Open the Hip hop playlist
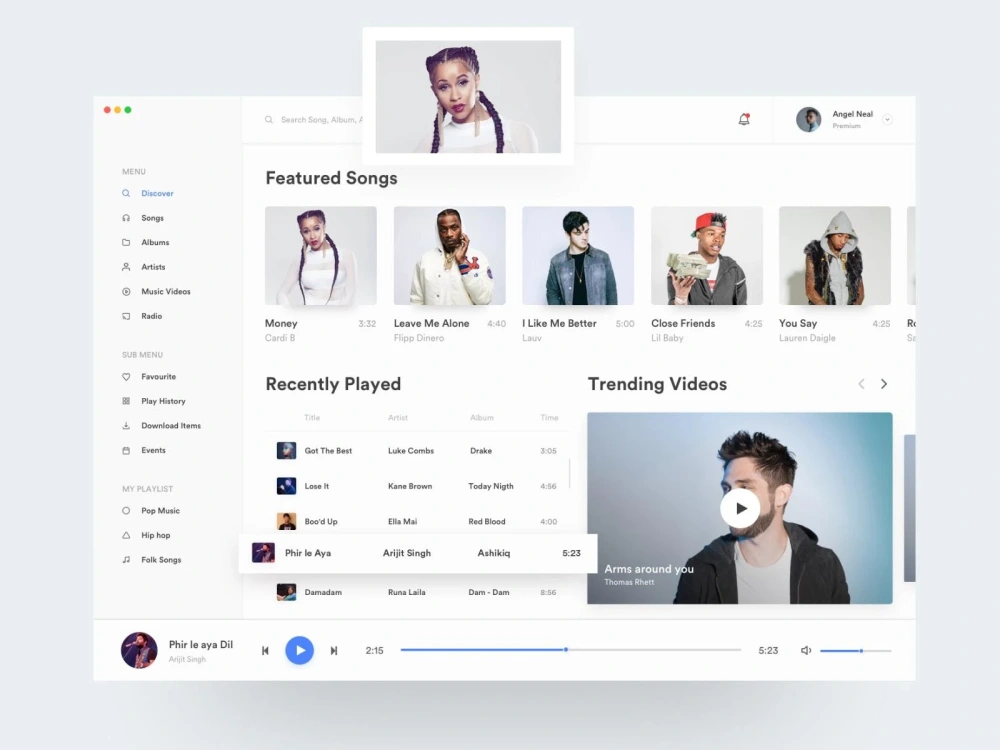The height and width of the screenshot is (750, 1000). [156, 535]
